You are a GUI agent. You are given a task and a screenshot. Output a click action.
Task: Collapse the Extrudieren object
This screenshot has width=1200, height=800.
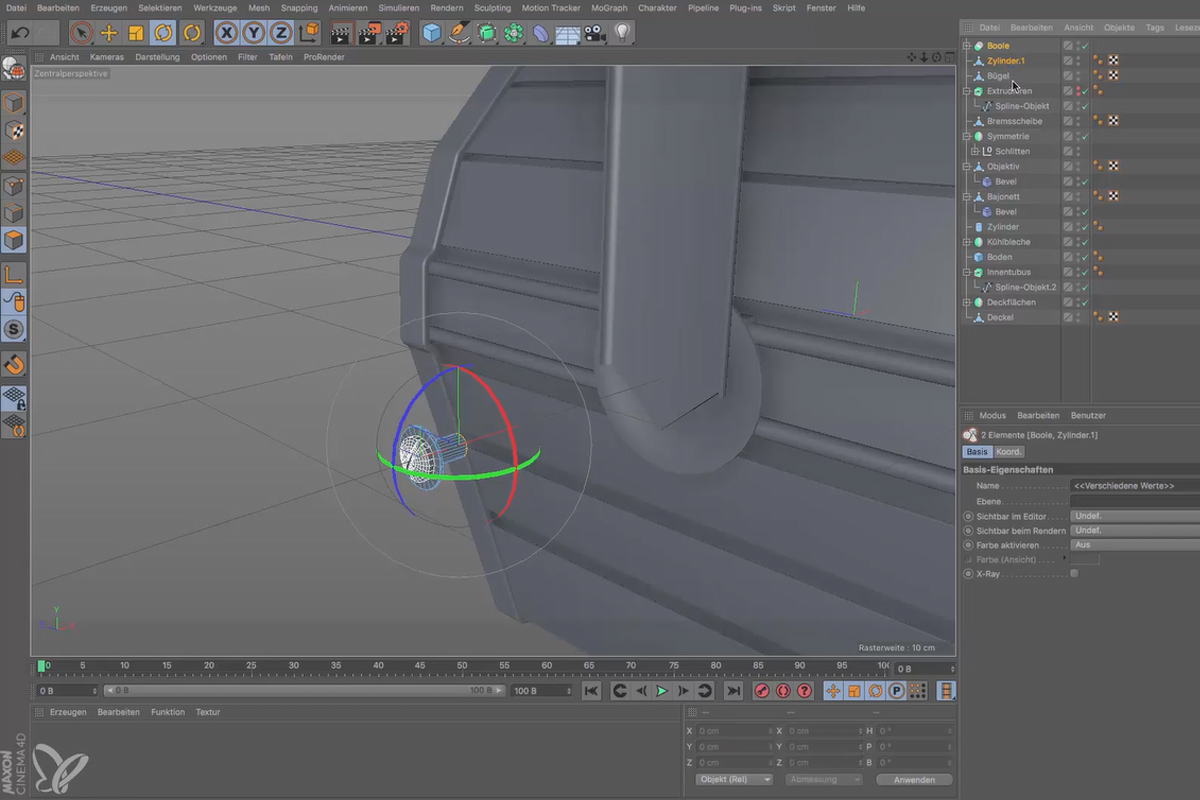click(967, 91)
